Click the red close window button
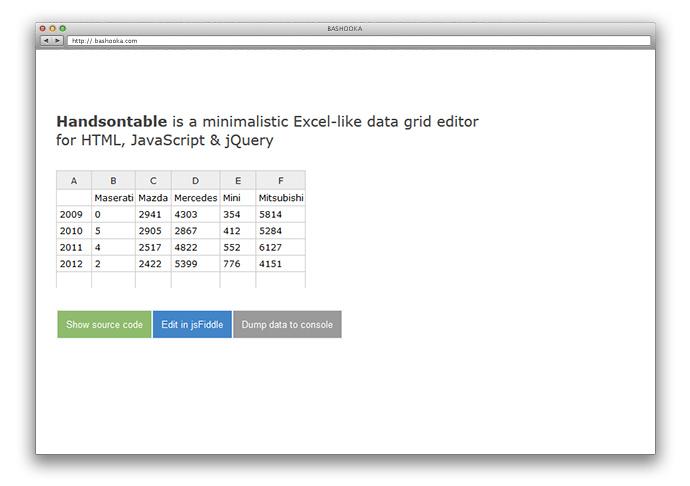Image resolution: width=690 pixels, height=486 pixels. (43, 29)
